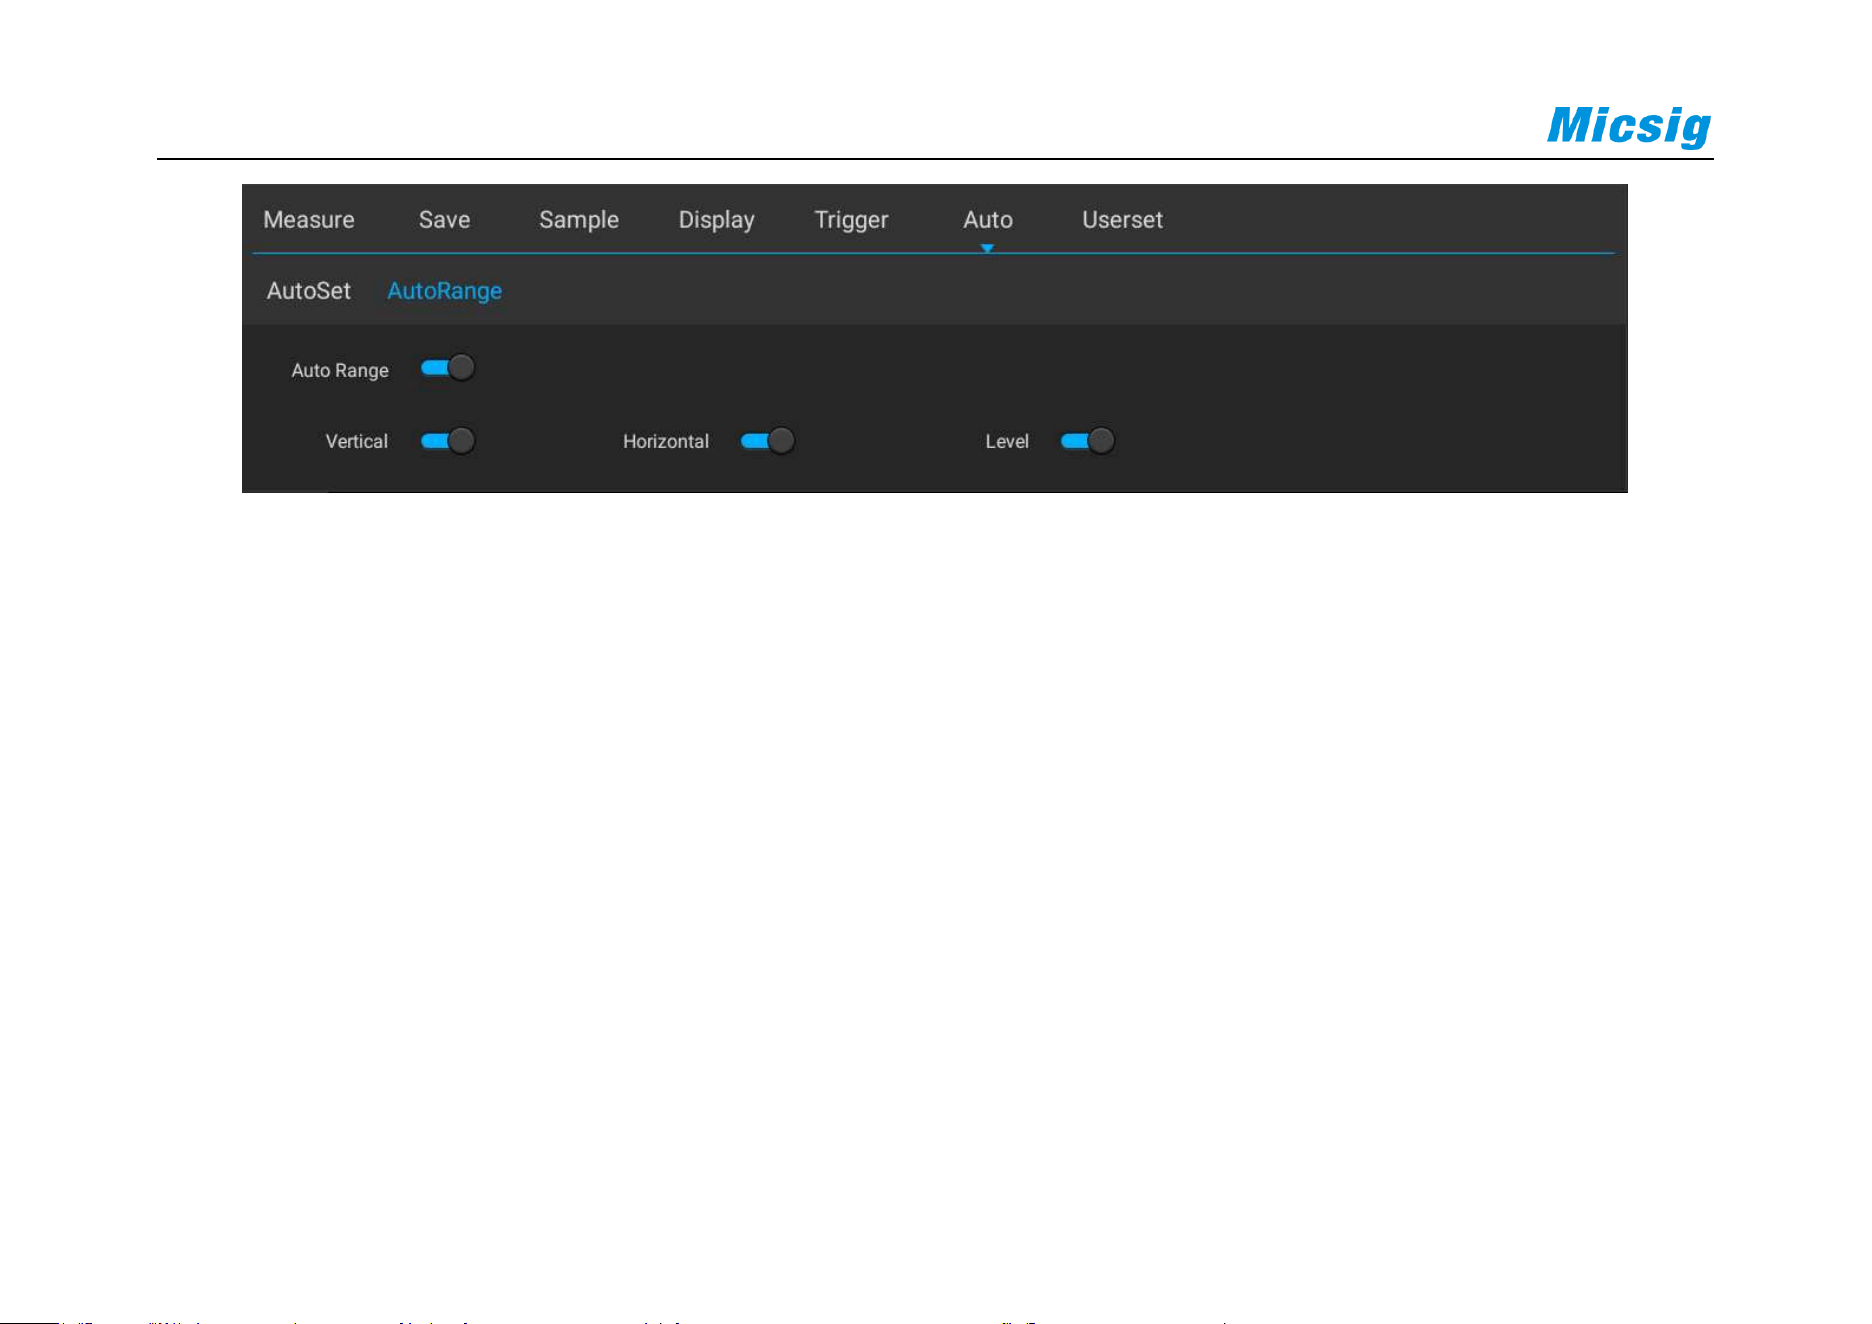Click the Level label
Image resolution: width=1872 pixels, height=1324 pixels.
click(1007, 441)
